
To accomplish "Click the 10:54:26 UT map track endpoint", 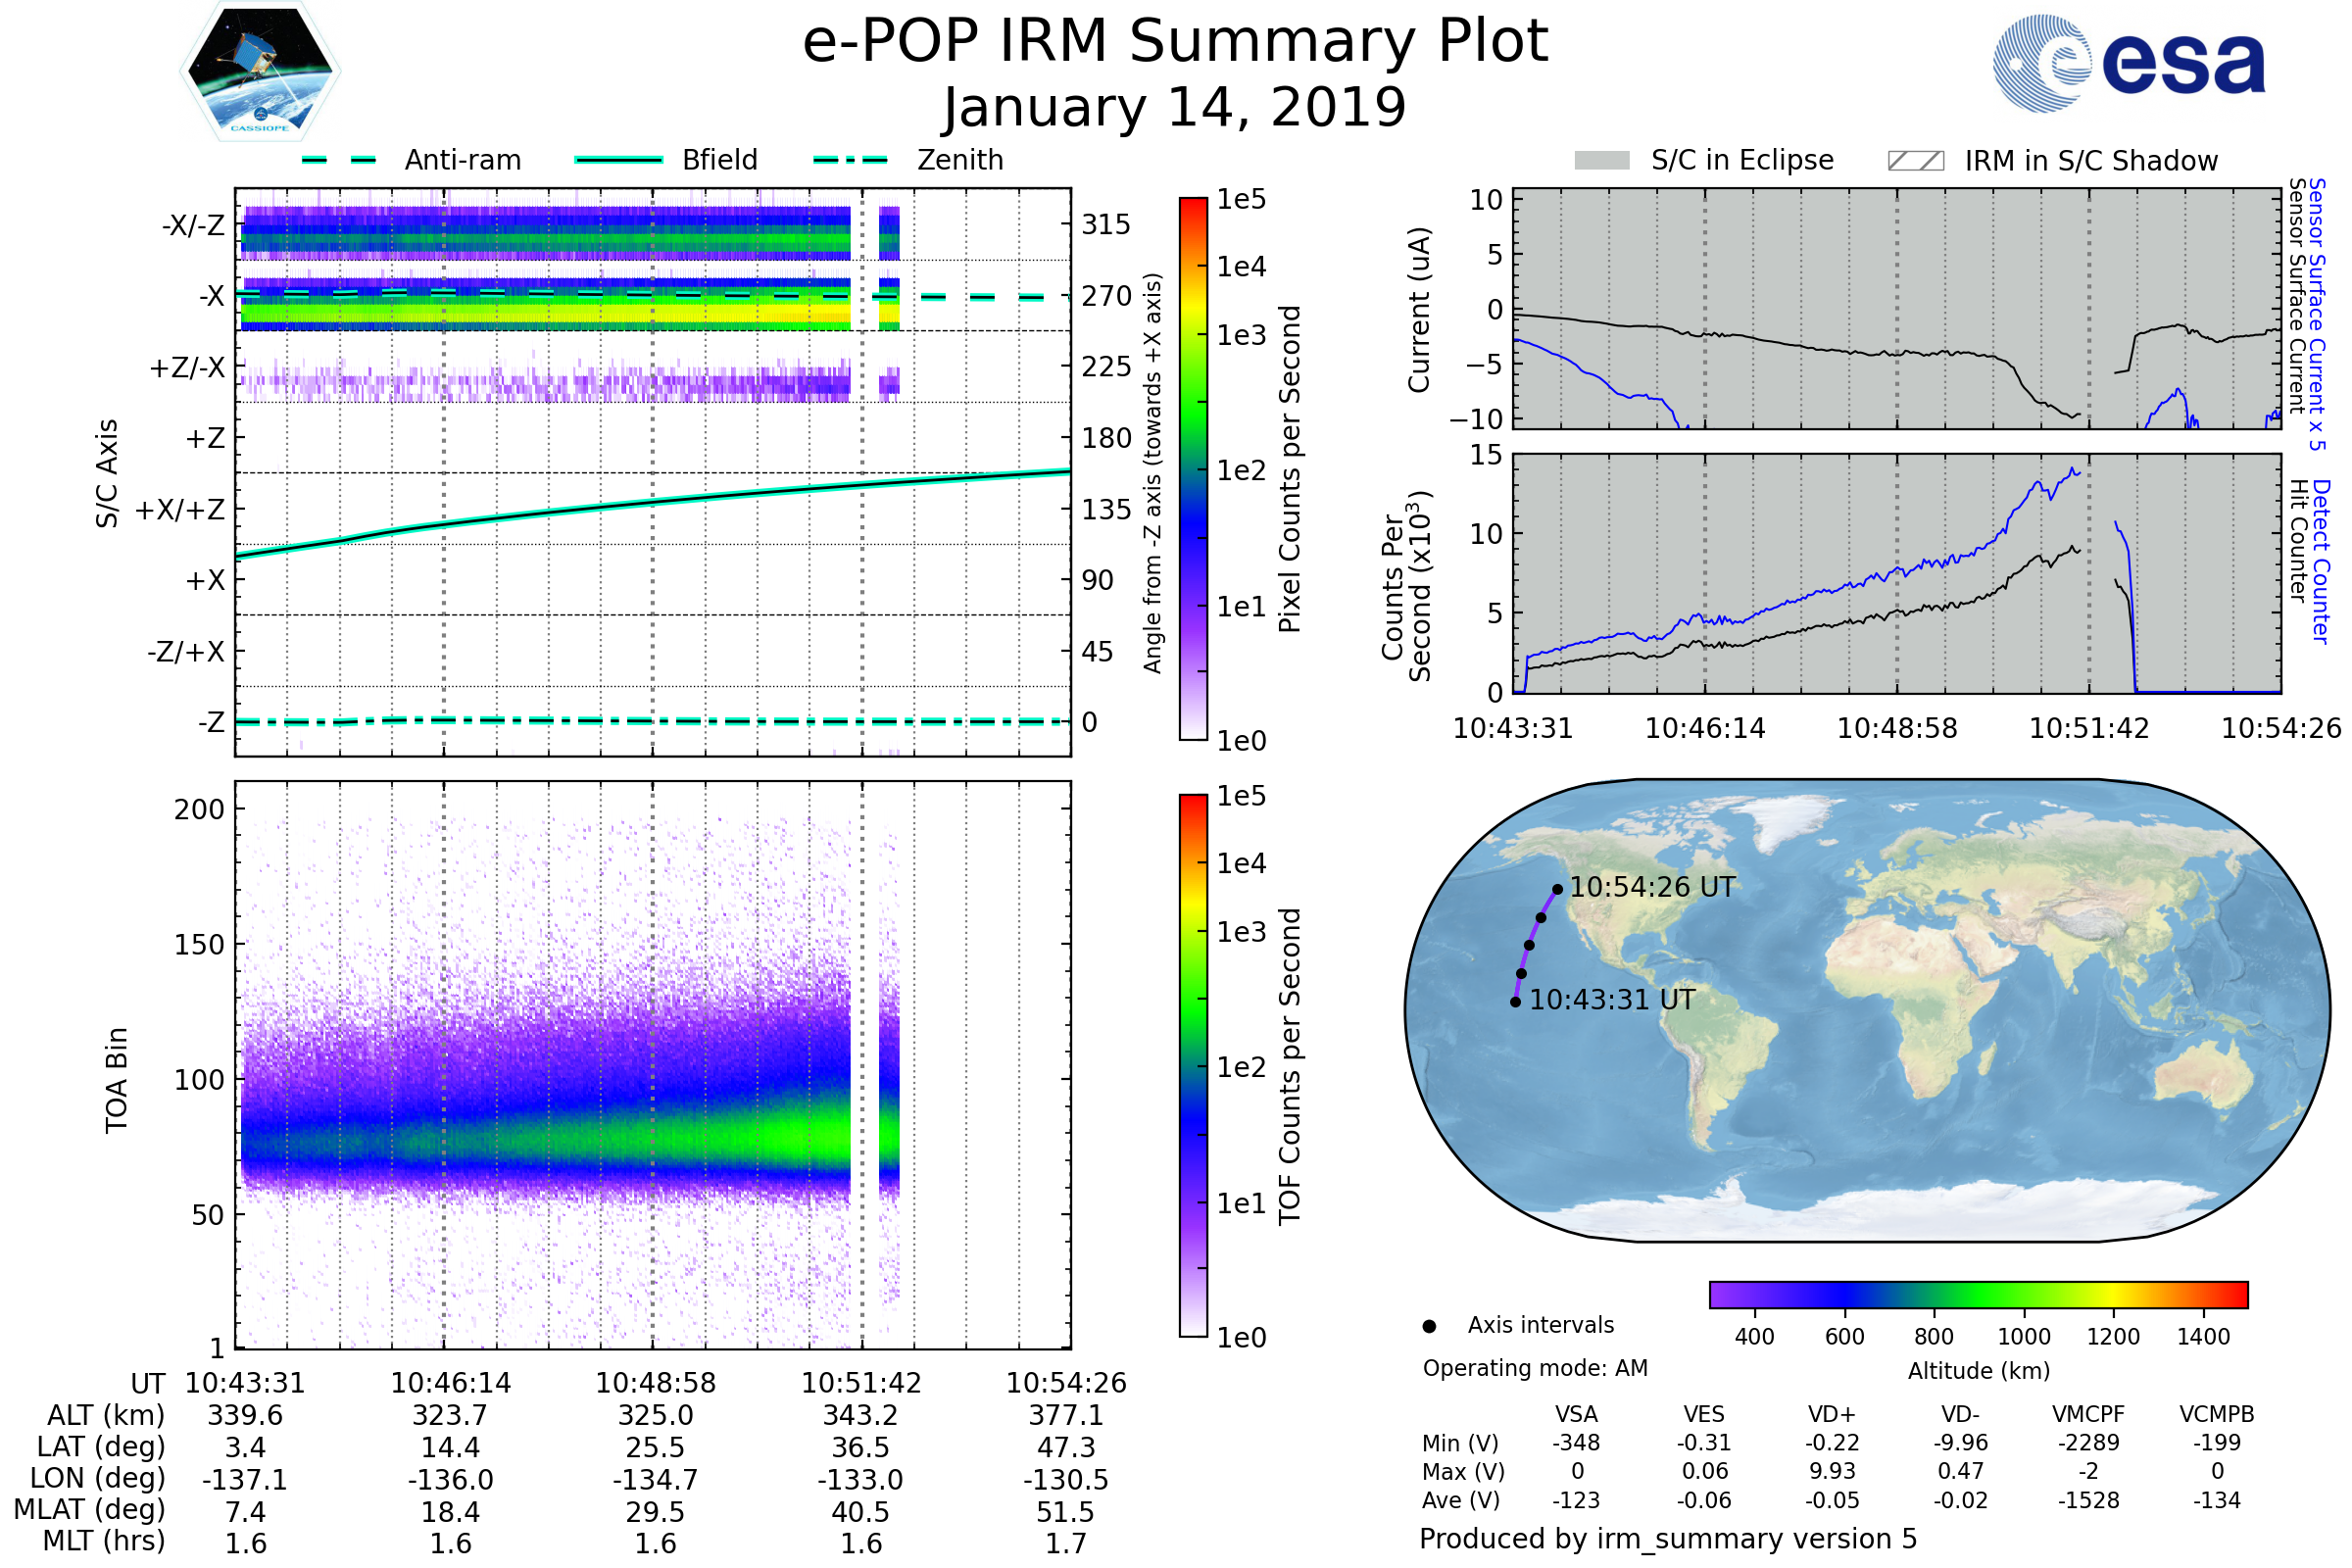I will tap(1557, 889).
